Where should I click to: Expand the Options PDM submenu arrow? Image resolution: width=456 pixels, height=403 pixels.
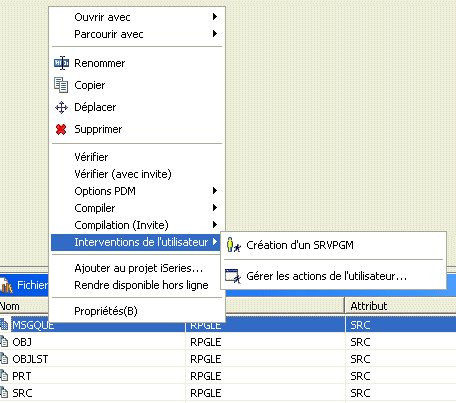tap(215, 191)
